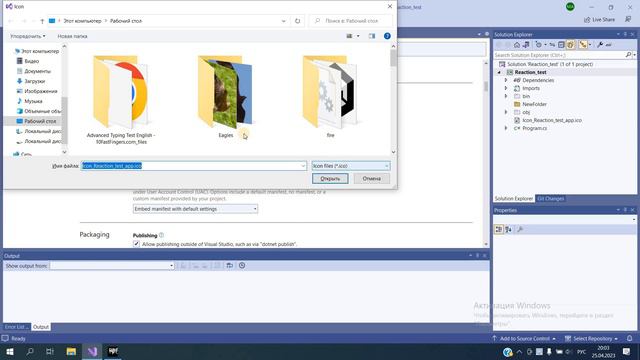Open the Упорядочить dropdown in file dialog
The image size is (640, 360).
coord(28,36)
